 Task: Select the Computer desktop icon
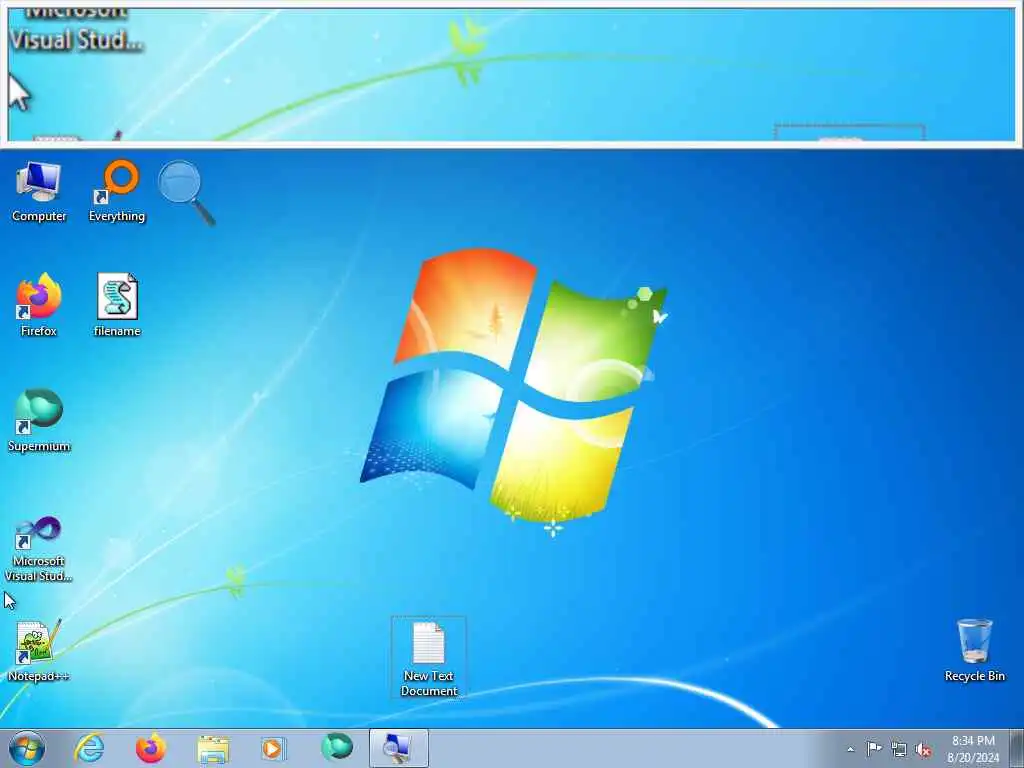39,191
